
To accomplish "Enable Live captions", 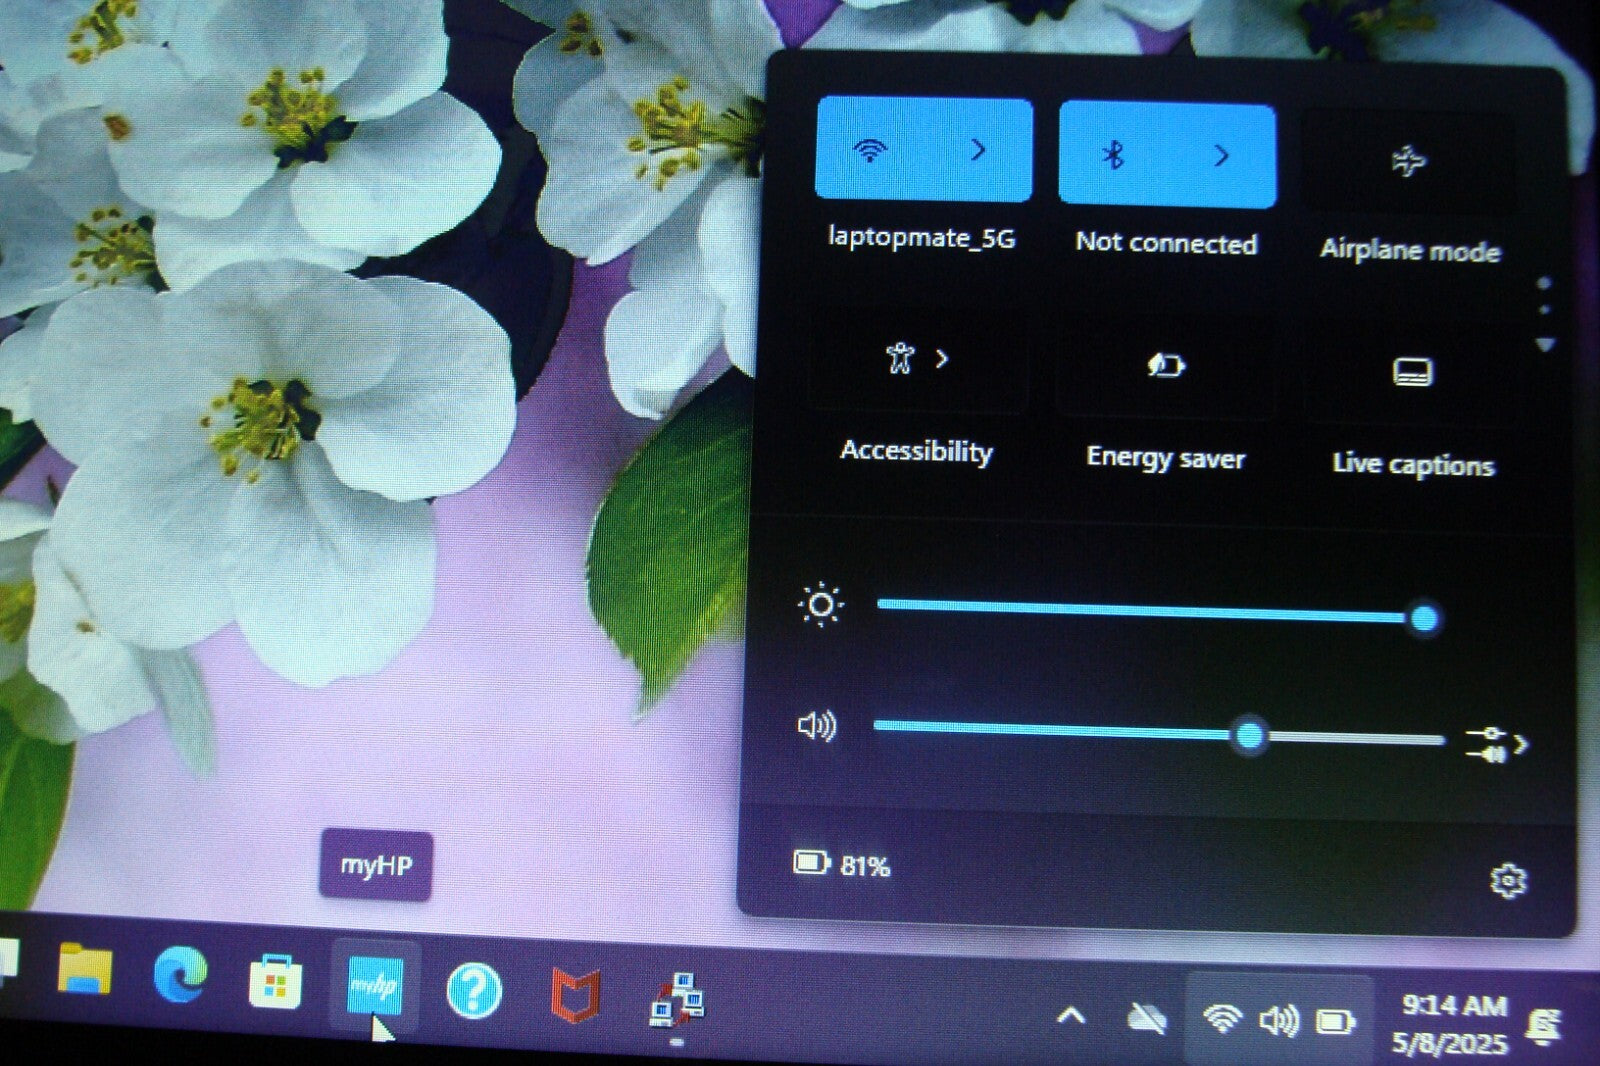I will [1412, 372].
